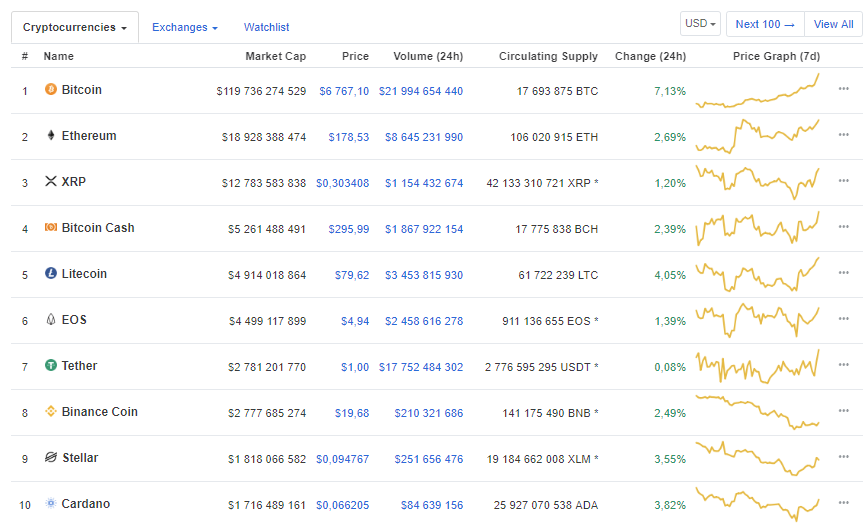867x527 pixels.
Task: Click the Ethereum diamond logo icon
Action: (x=50, y=135)
